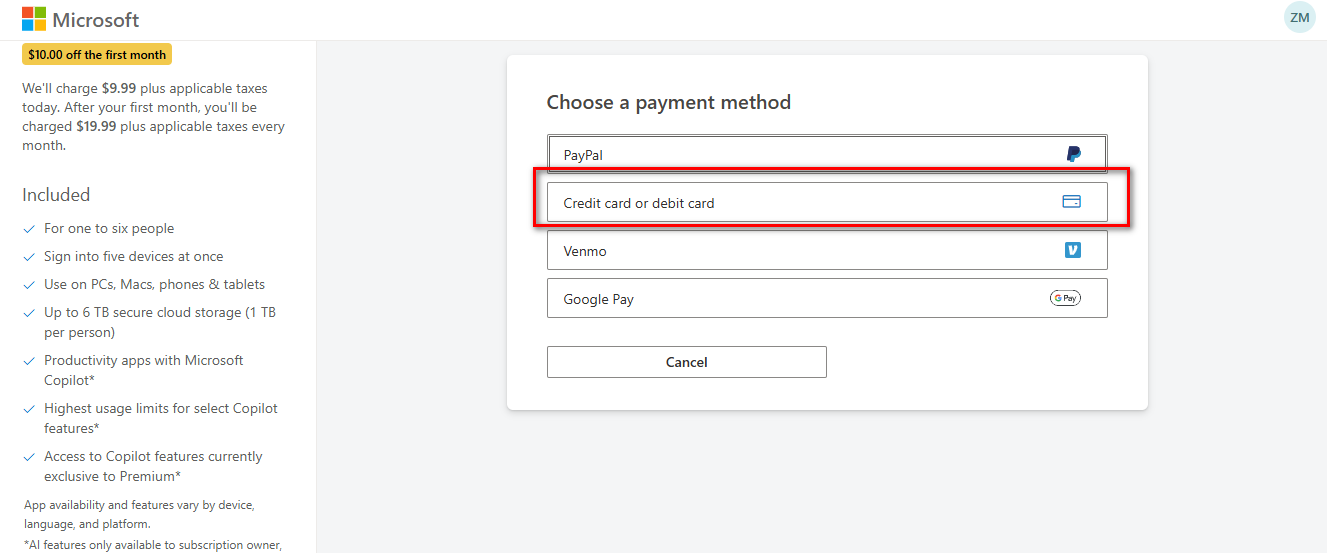Screen dimensions: 1327x553
Task: Click the credit card icon
Action: coord(1071,202)
